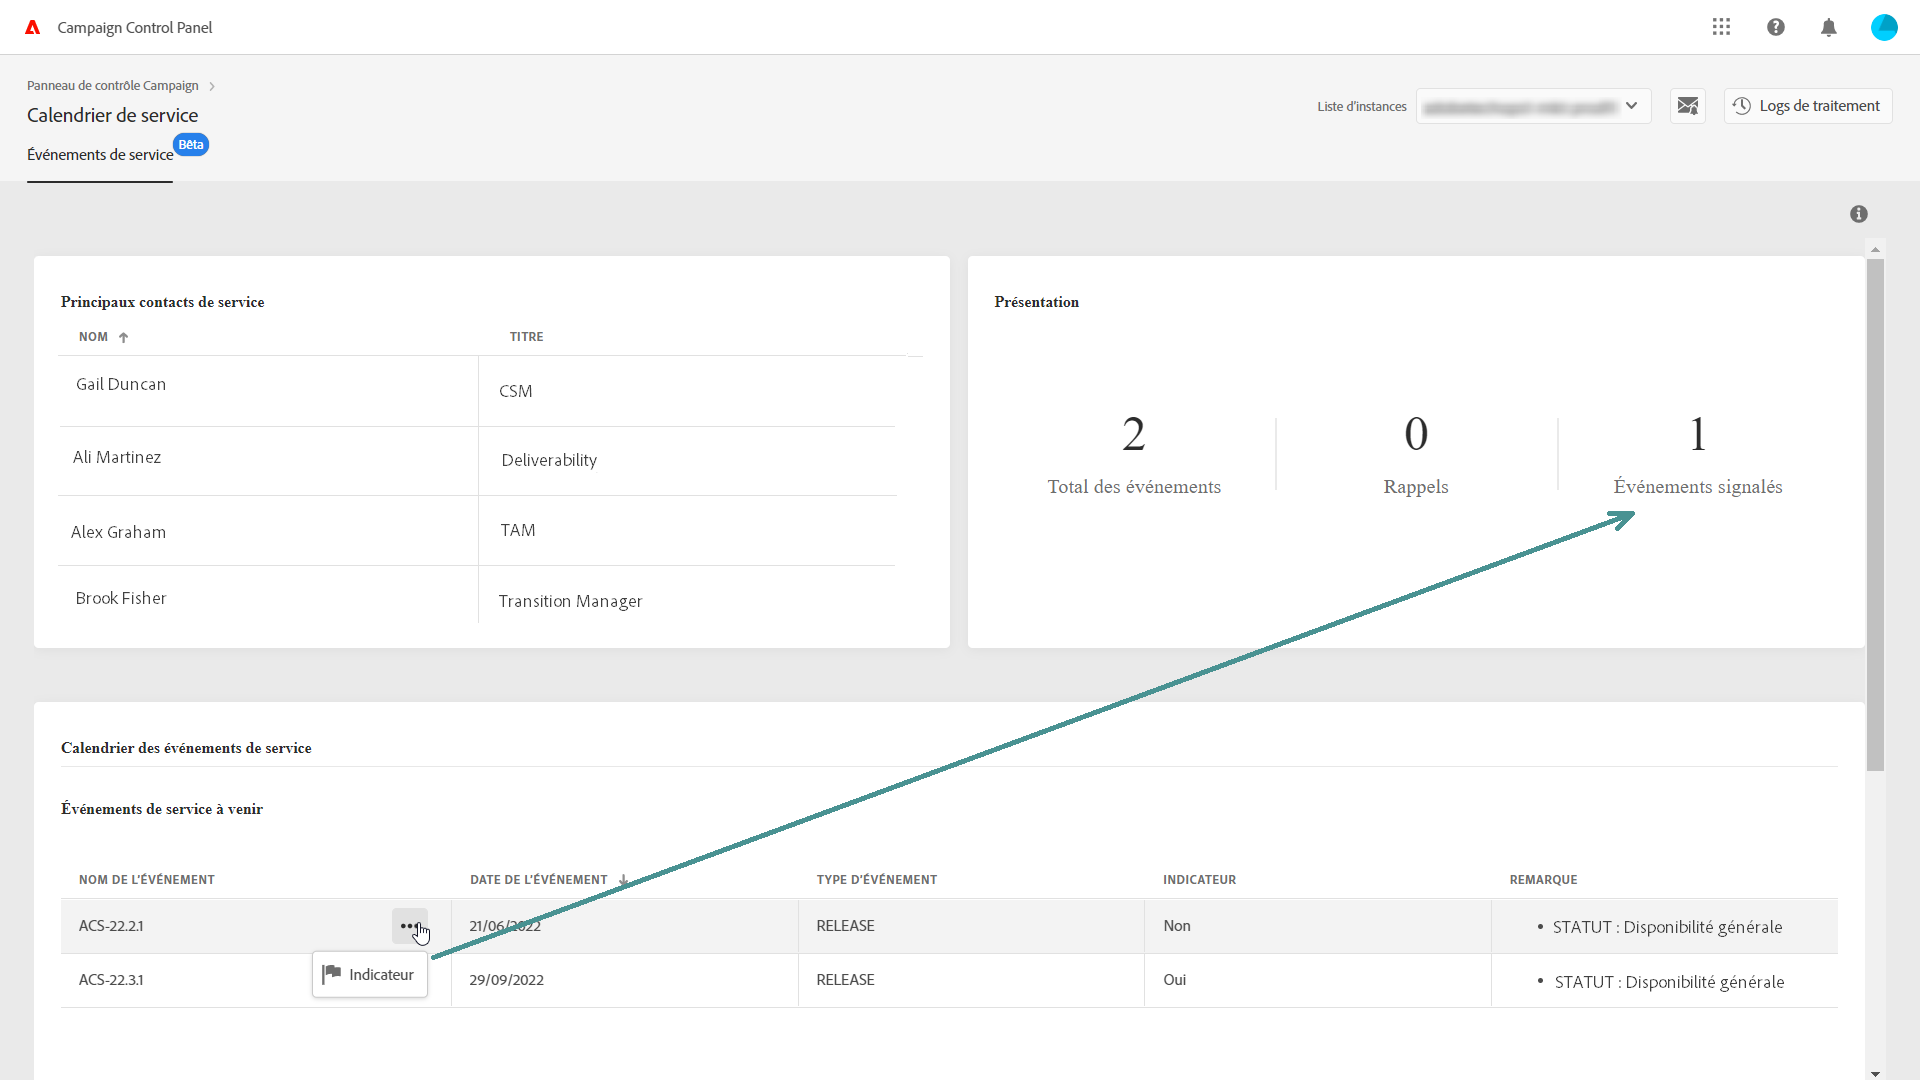Open the notifications bell
This screenshot has height=1080, width=1920.
pyautogui.click(x=1829, y=27)
